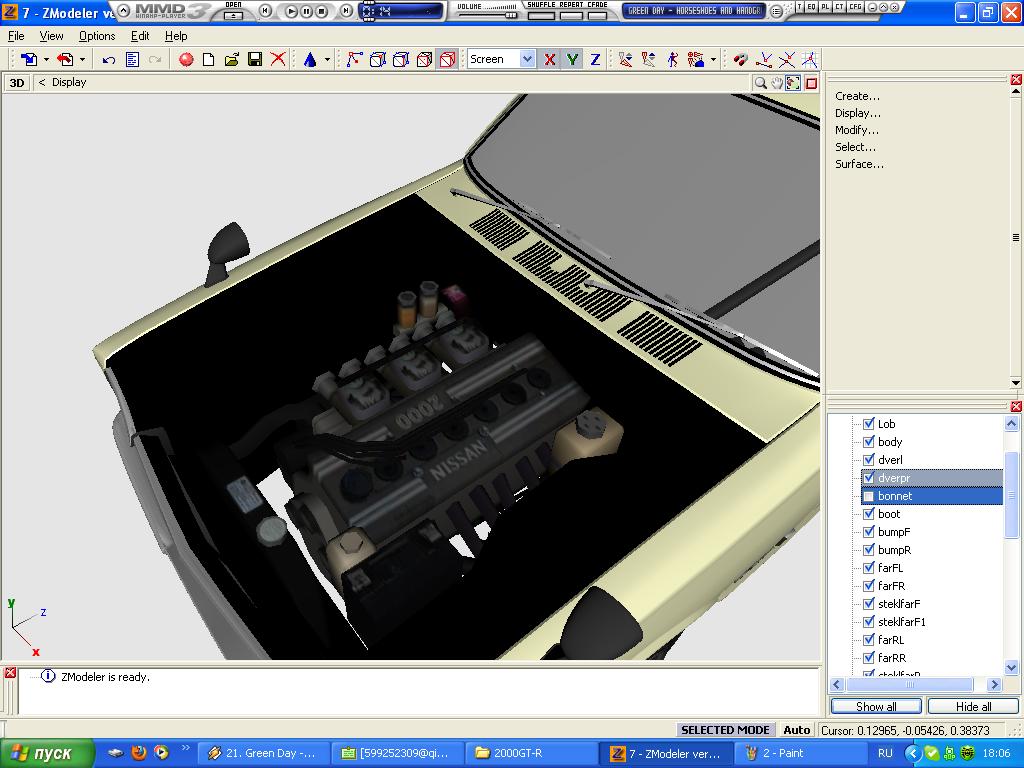Click the red sphere icon in toolbar
Viewport: 1024px width, 768px height.
(186, 60)
